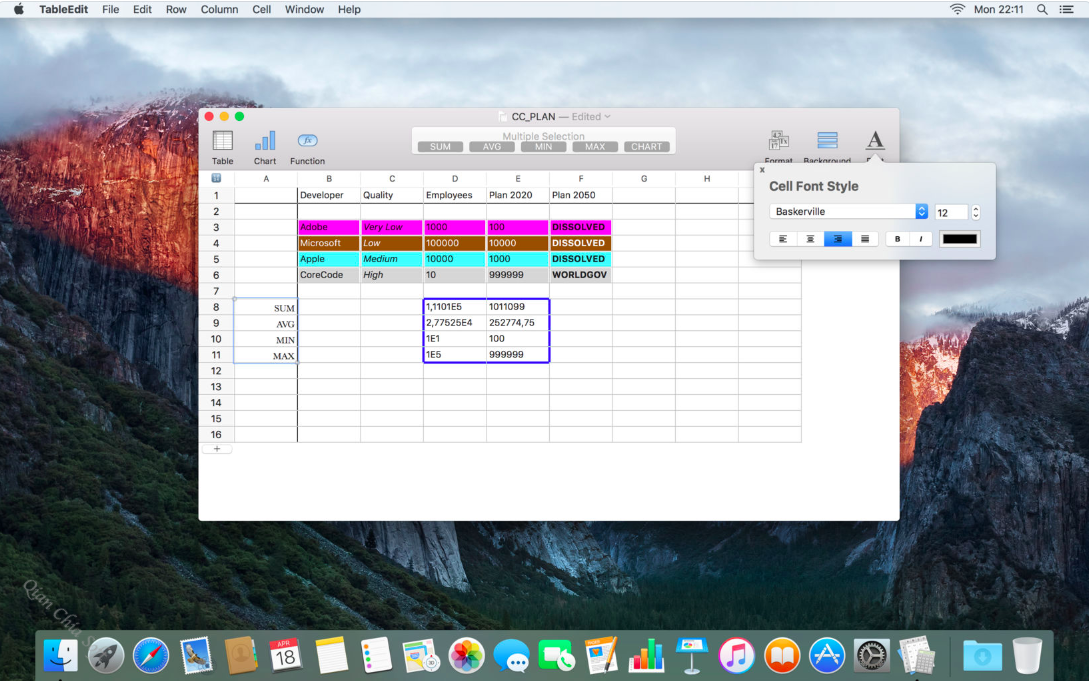Open Trash in the Dock
The width and height of the screenshot is (1089, 681).
(1026, 655)
